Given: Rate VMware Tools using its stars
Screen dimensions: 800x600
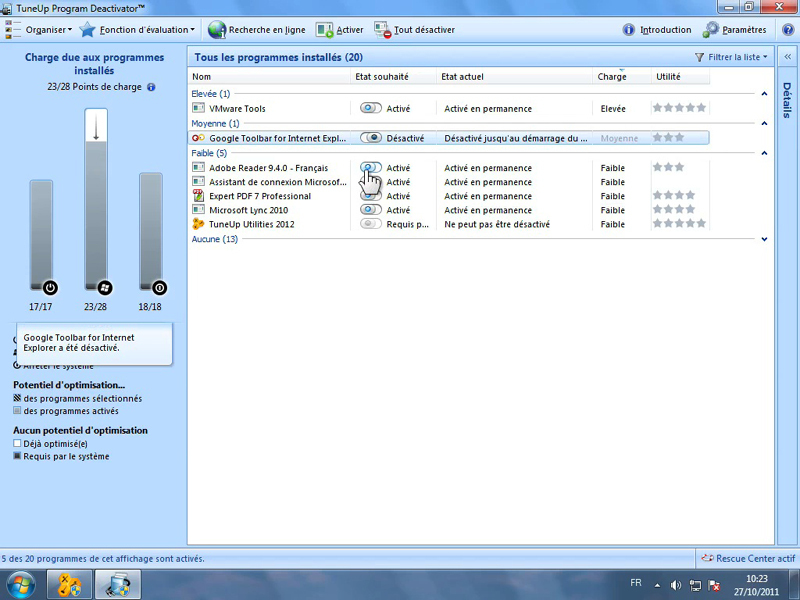Looking at the screenshot, I should tap(679, 108).
